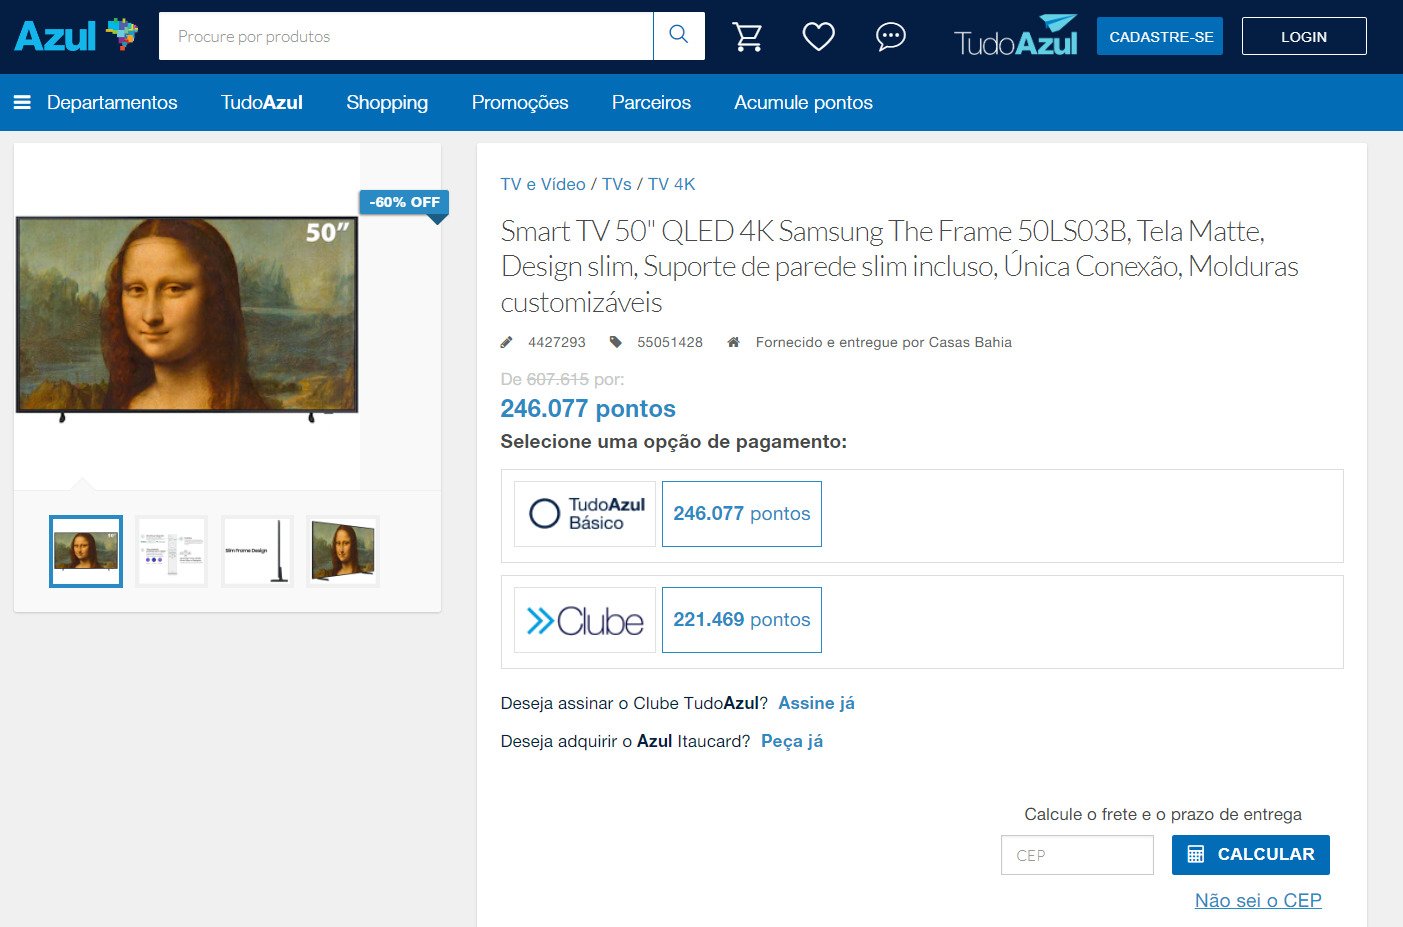Select the remote control specs thumbnail

tap(171, 551)
